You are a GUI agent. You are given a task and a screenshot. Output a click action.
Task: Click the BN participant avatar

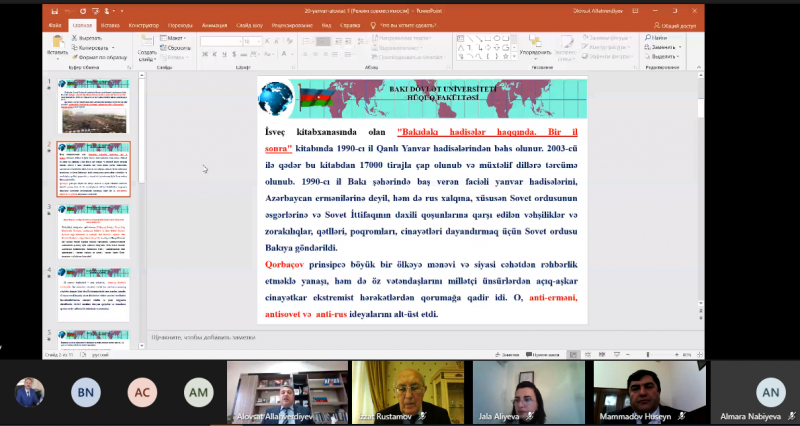point(86,392)
